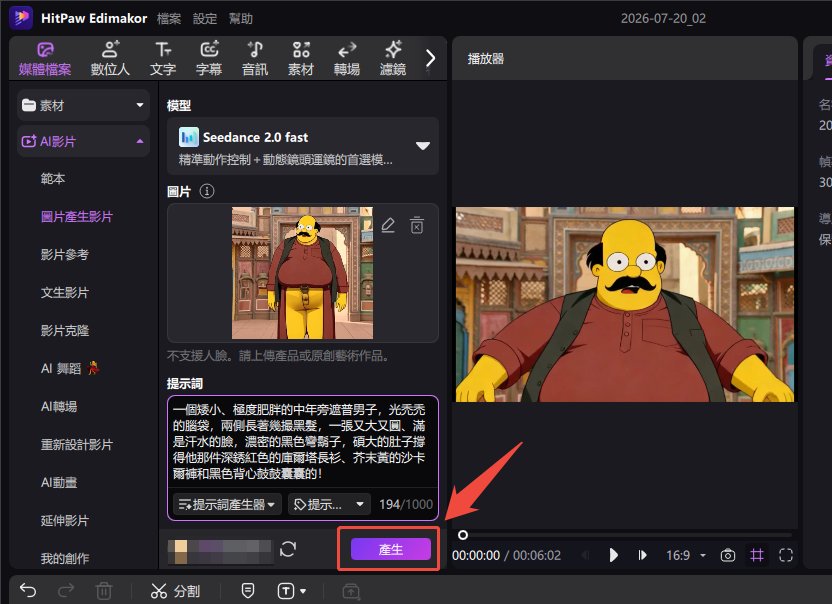The height and width of the screenshot is (604, 832).
Task: Click inside the 提示詞 prompt text box
Action: point(302,442)
